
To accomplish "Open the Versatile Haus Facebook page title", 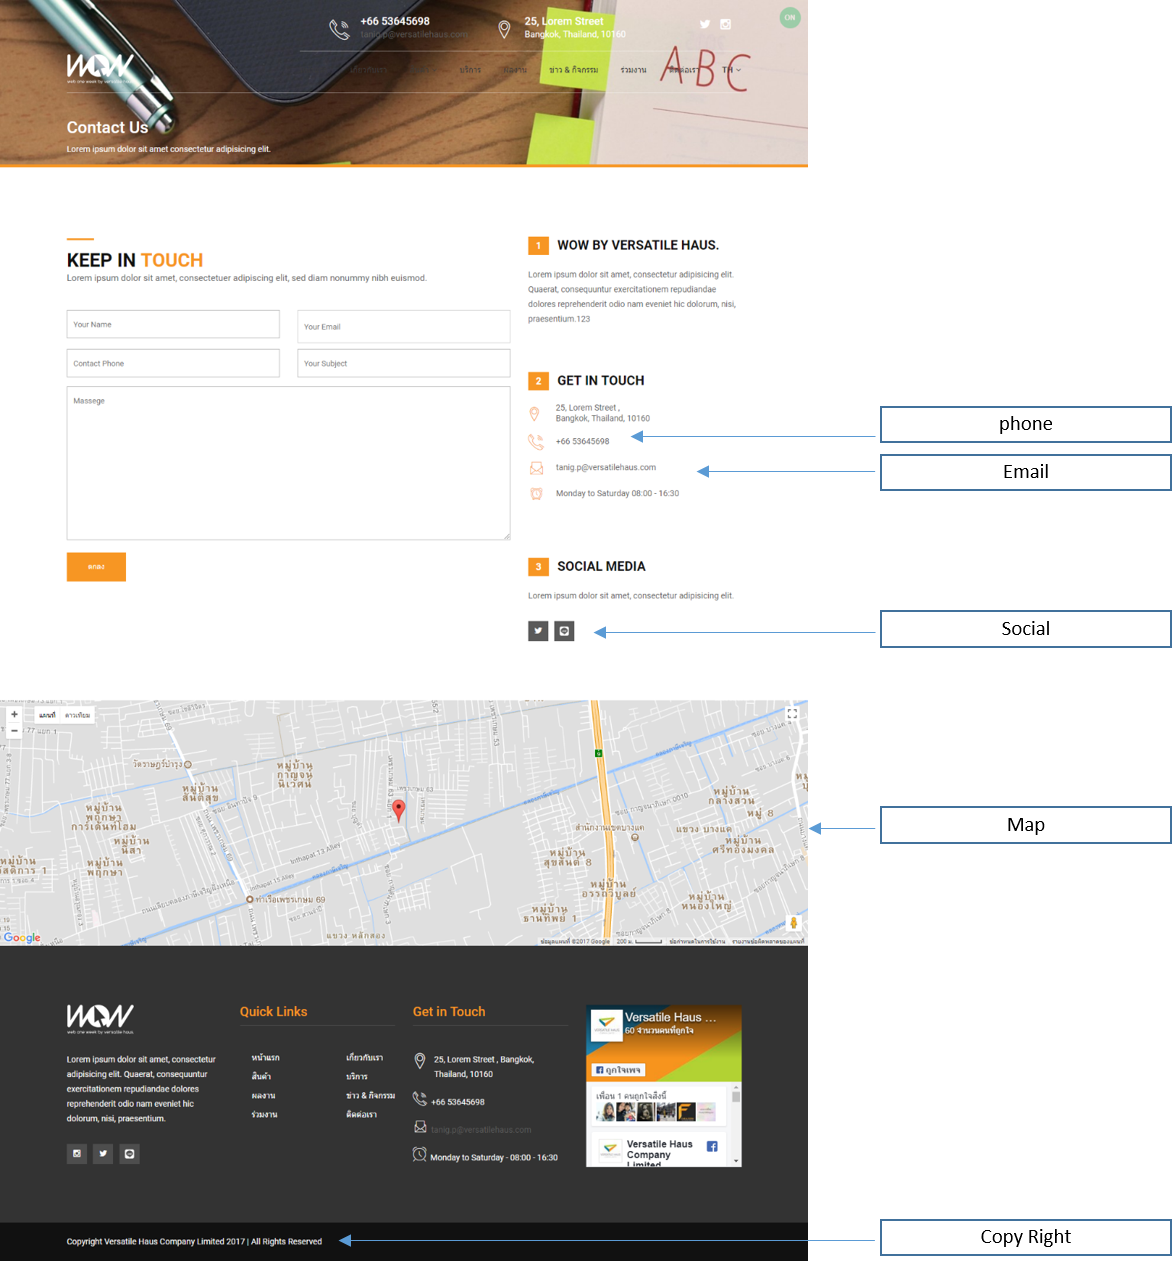I will pos(670,1017).
